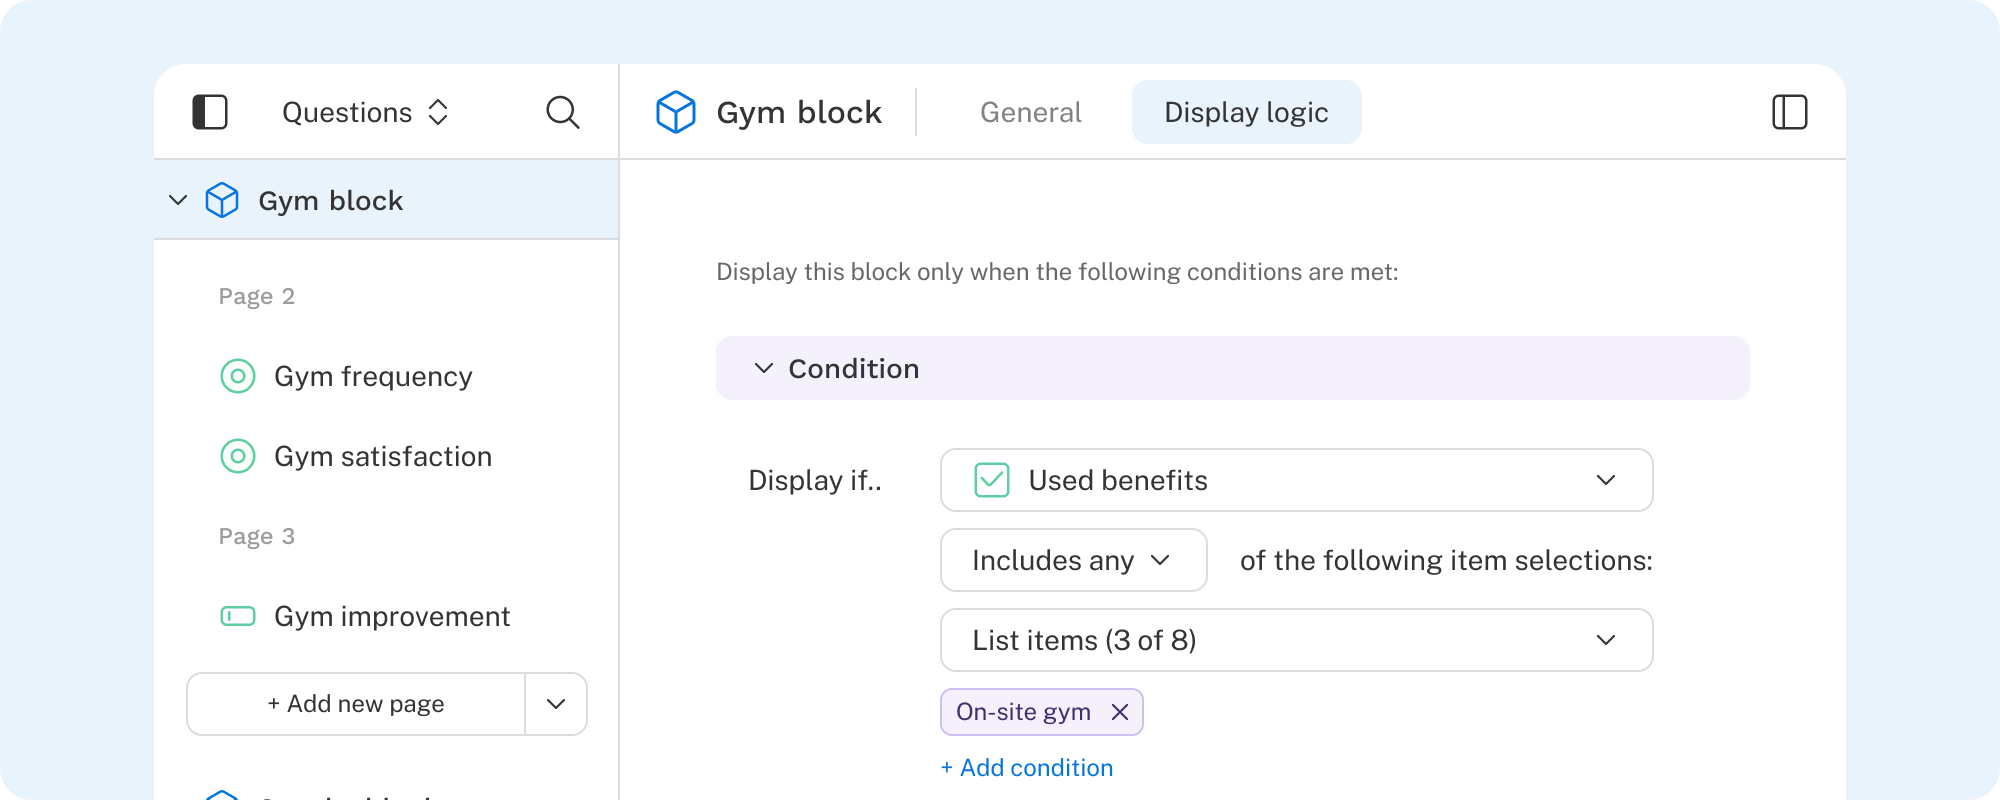The width and height of the screenshot is (2000, 800).
Task: Select the Gym frequency question icon
Action: pyautogui.click(x=237, y=377)
